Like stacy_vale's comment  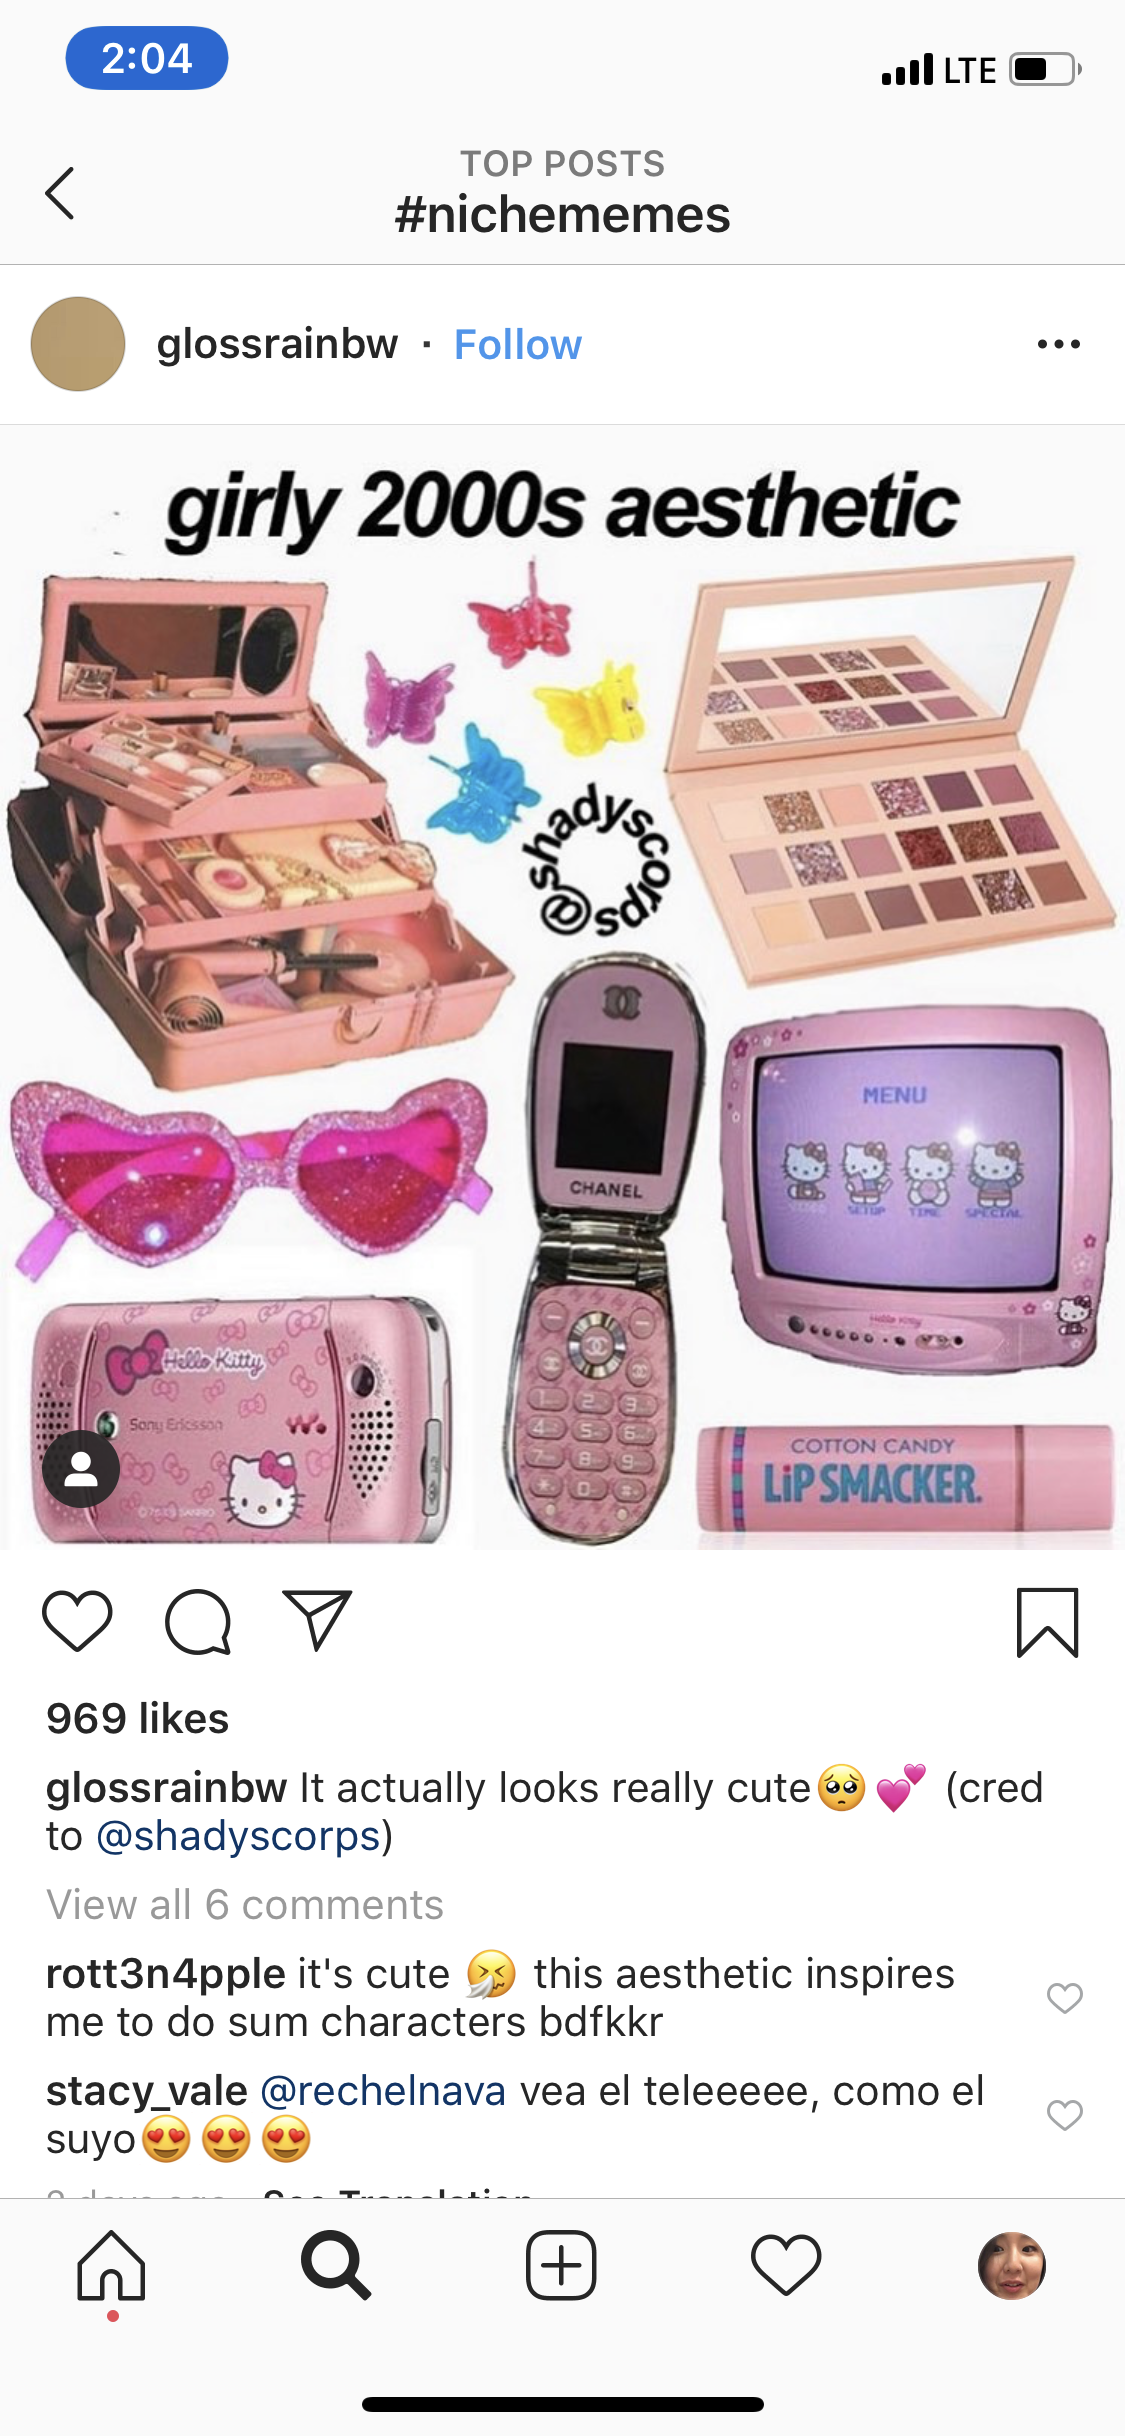1064,2115
